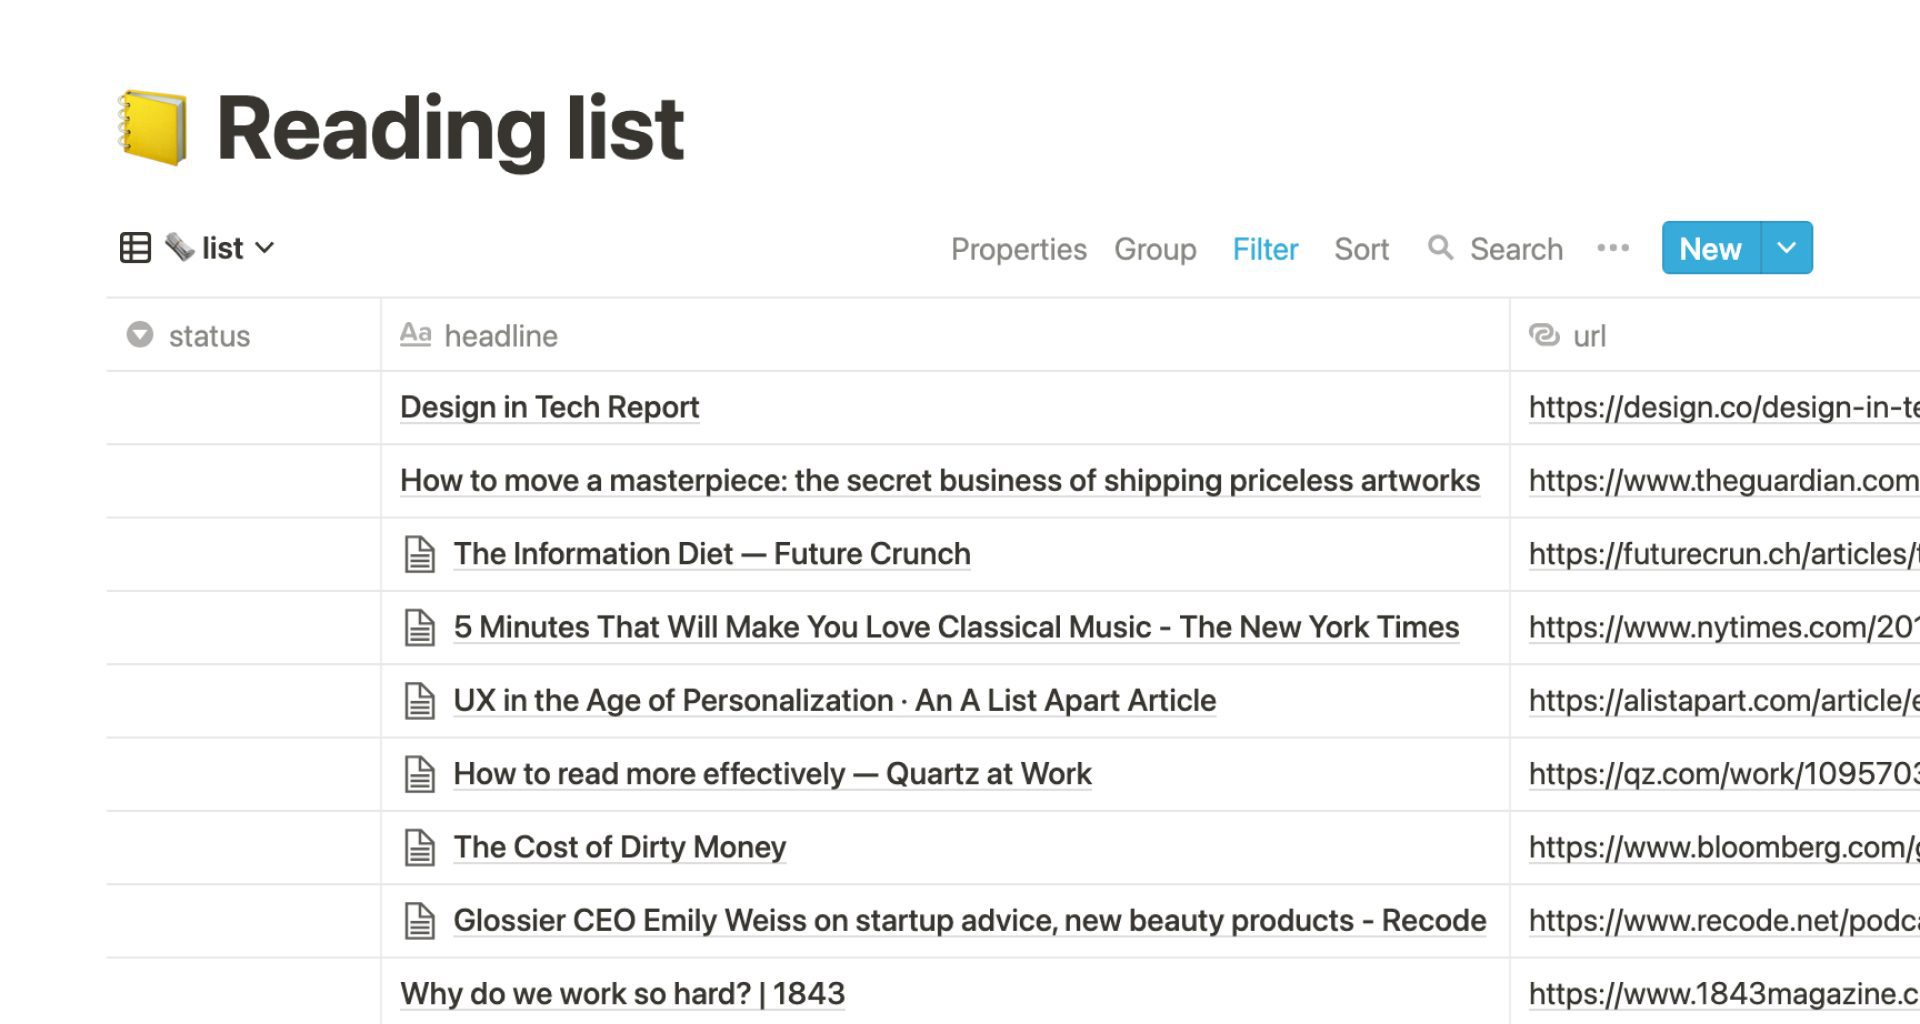
Task: Open the Filter options
Action: click(x=1265, y=249)
